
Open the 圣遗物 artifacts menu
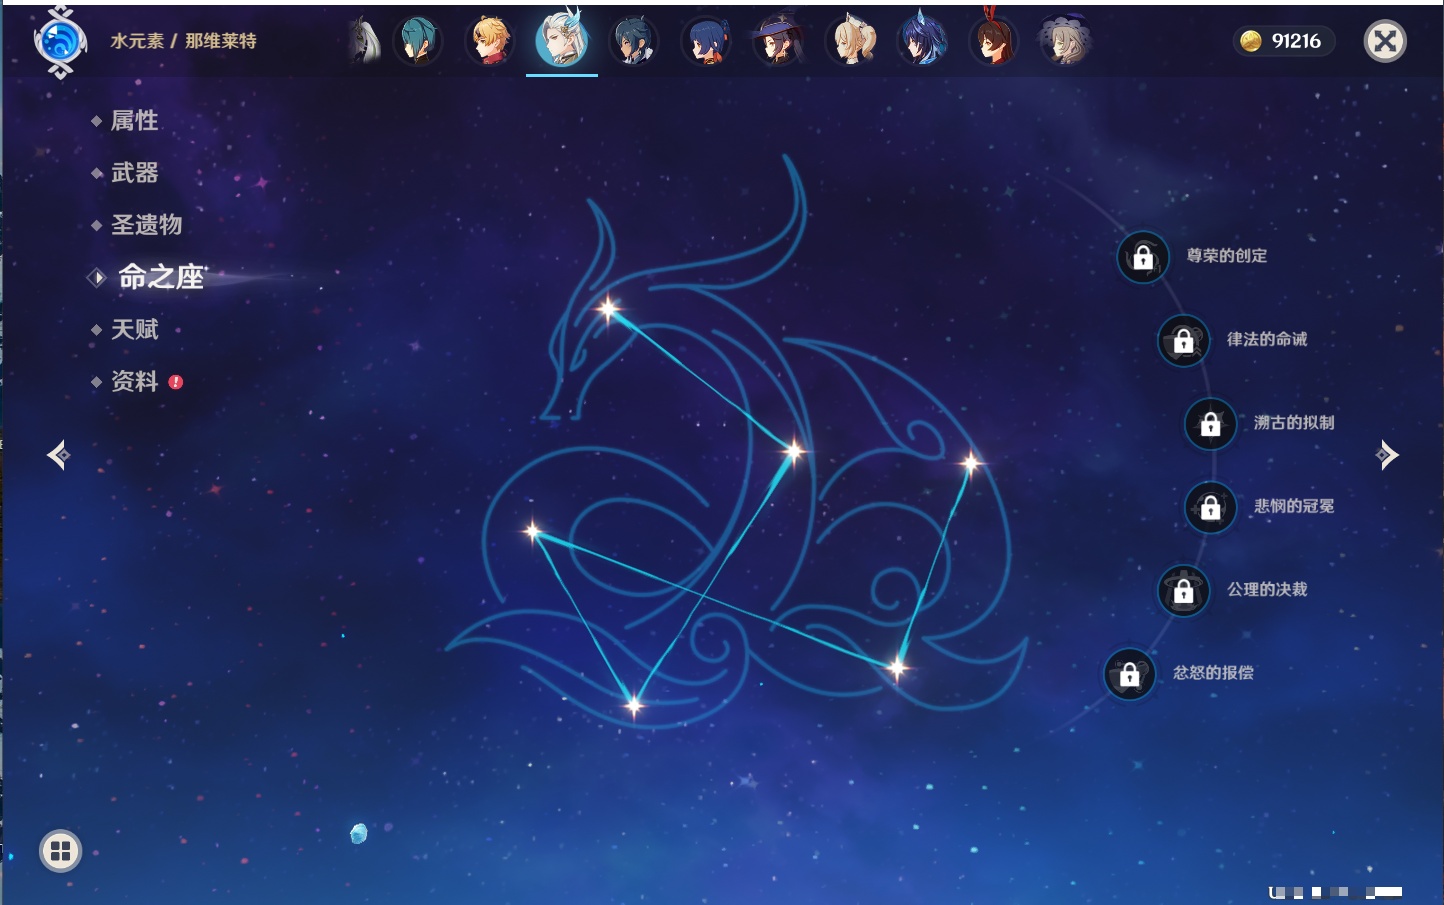click(146, 225)
